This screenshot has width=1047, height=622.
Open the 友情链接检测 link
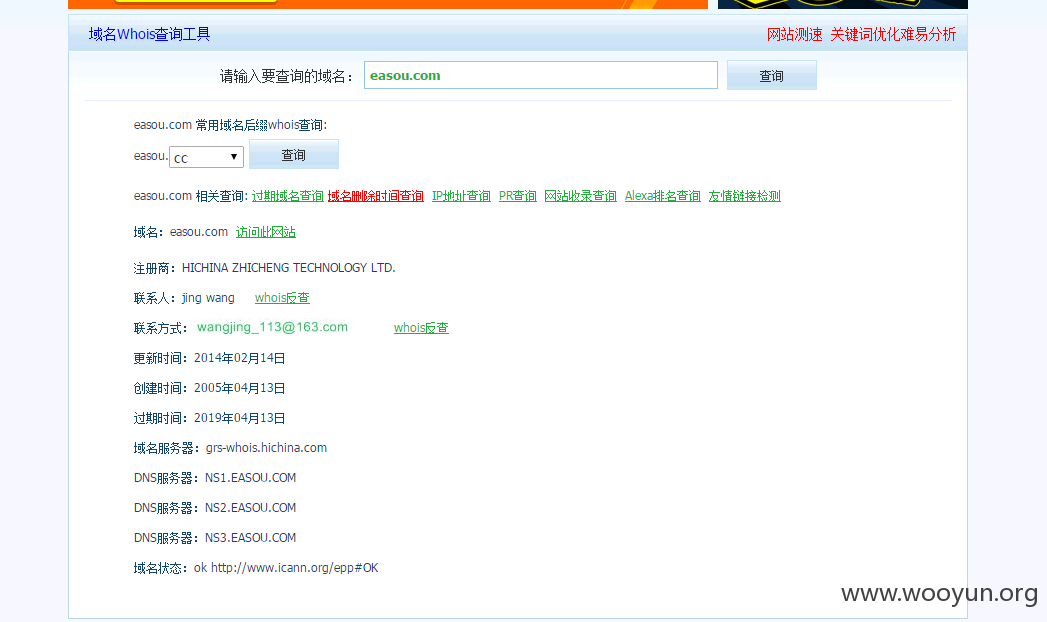click(x=745, y=196)
